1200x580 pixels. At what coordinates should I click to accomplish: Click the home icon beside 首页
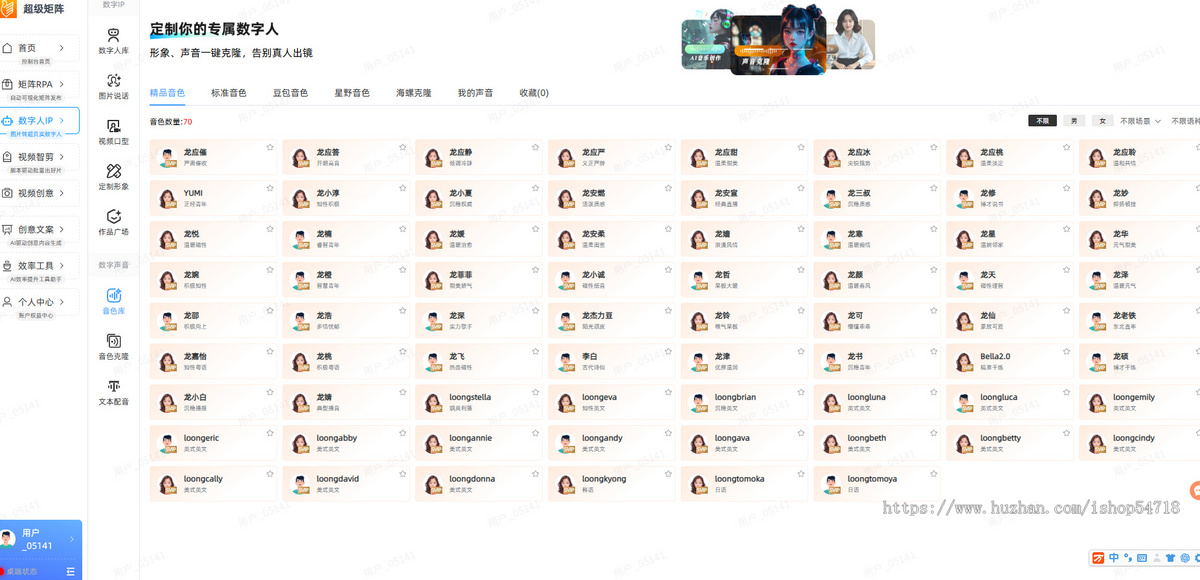coord(7,48)
